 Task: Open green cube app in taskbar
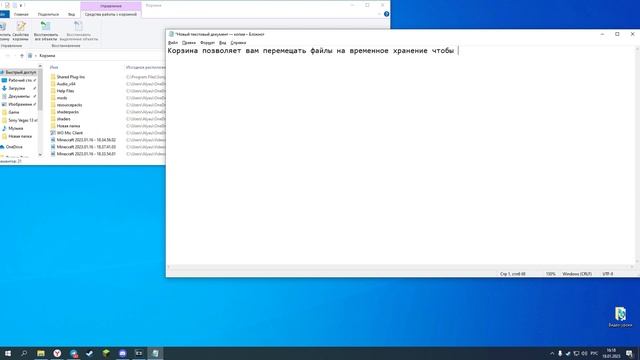[x=106, y=353]
